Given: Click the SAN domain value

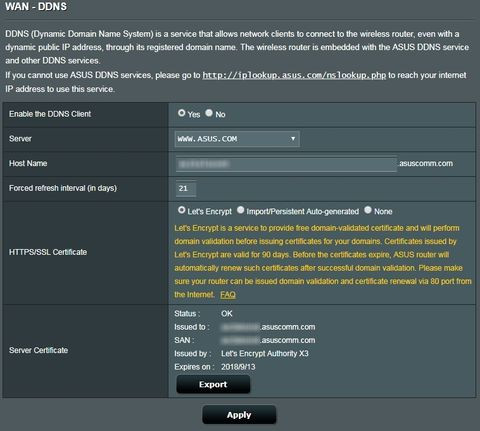Looking at the screenshot, I should tap(268, 340).
